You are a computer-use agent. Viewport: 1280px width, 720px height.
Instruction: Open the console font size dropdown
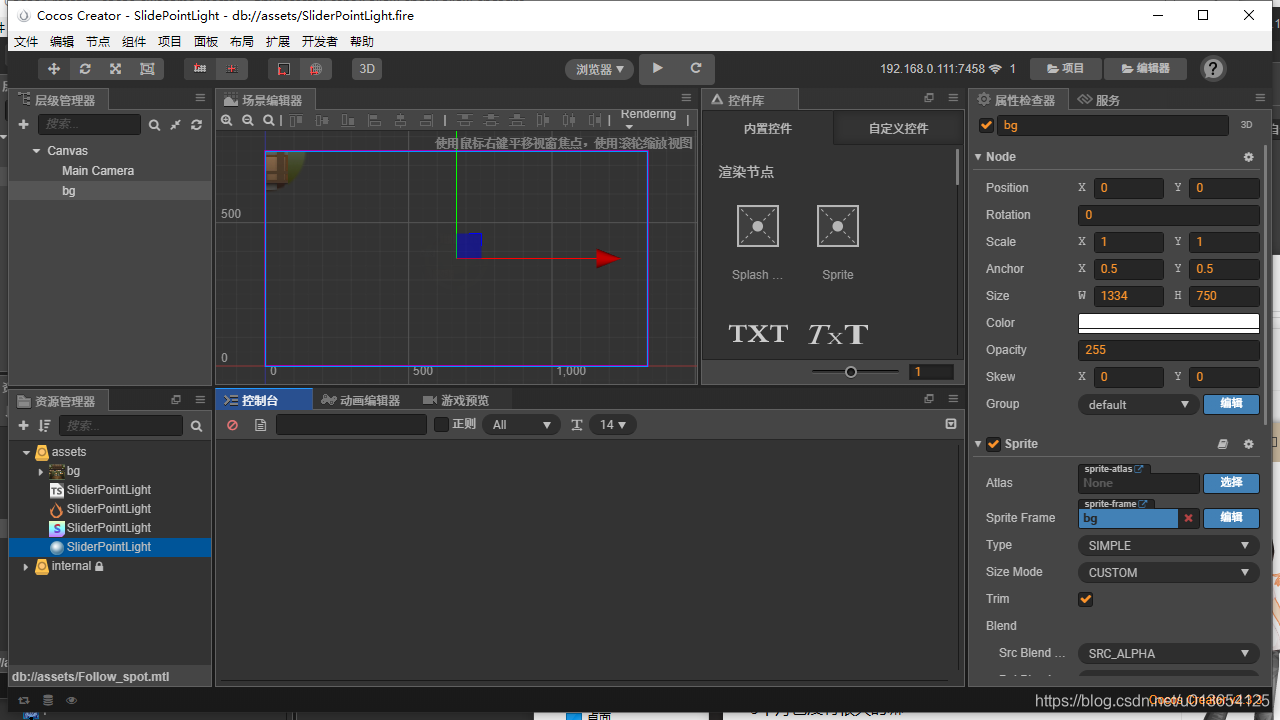tap(613, 425)
